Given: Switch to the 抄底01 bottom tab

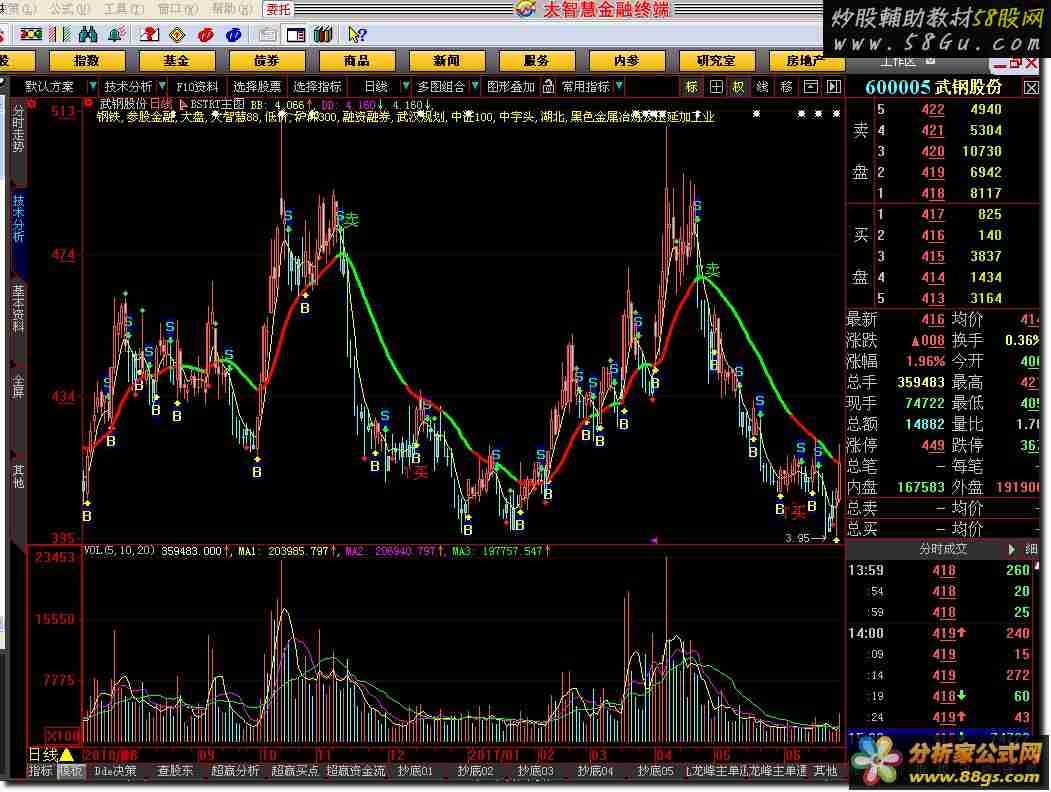Looking at the screenshot, I should [415, 771].
